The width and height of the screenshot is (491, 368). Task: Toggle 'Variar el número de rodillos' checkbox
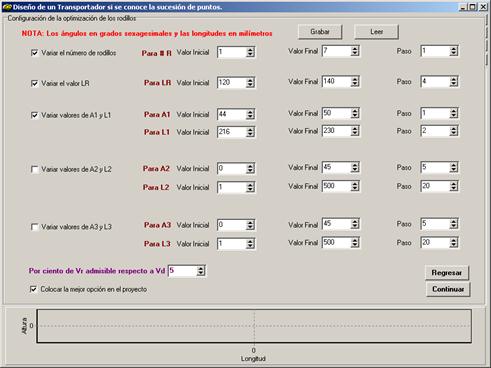click(34, 53)
